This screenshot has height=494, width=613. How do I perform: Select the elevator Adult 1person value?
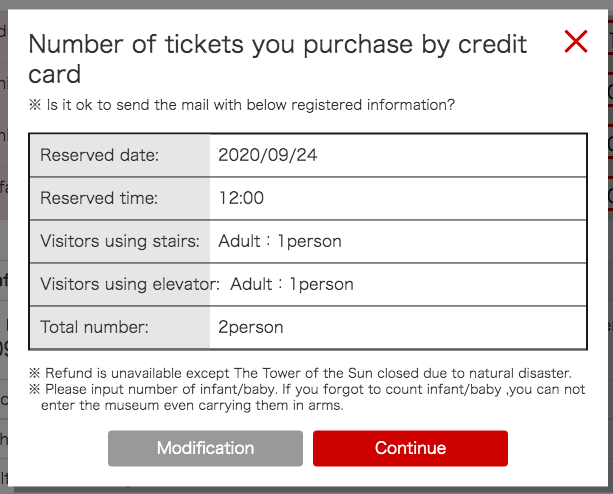292,284
